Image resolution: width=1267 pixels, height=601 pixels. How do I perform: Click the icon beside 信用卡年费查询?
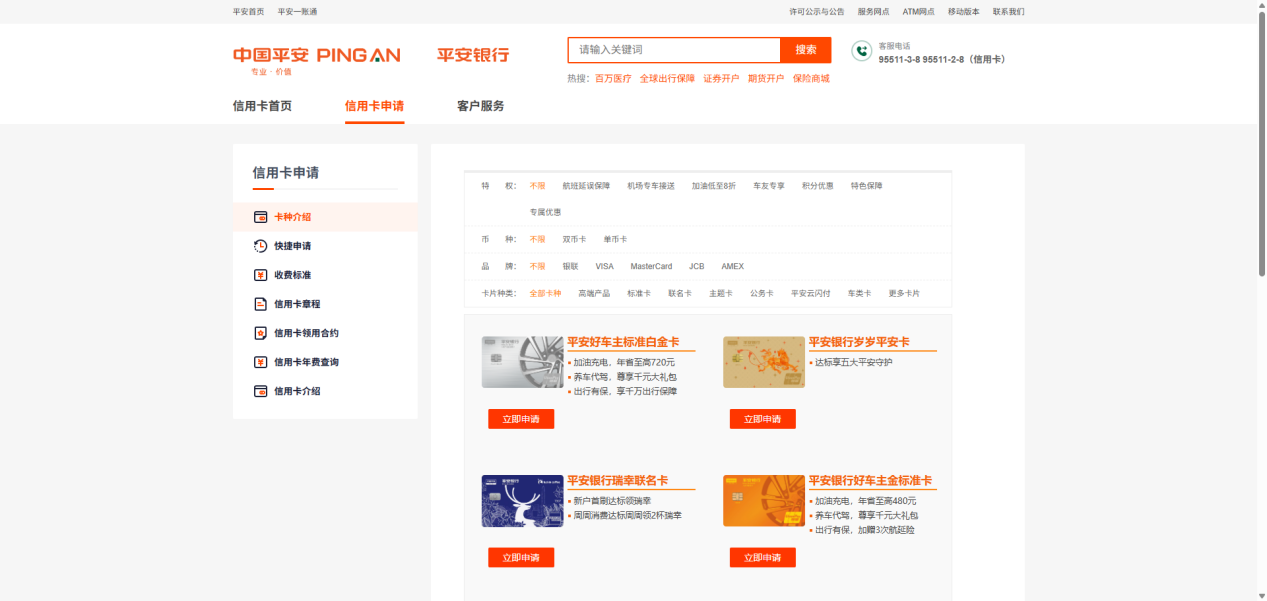tap(260, 362)
